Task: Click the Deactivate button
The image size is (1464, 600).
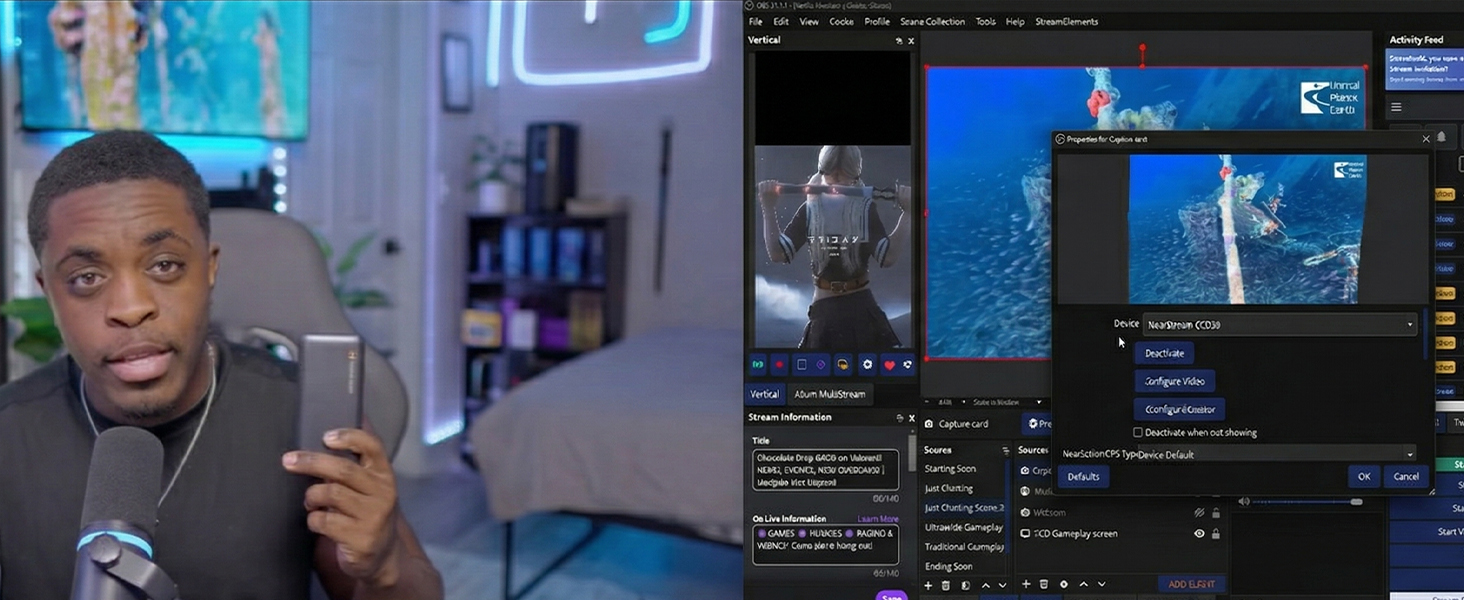Action: [x=1164, y=353]
